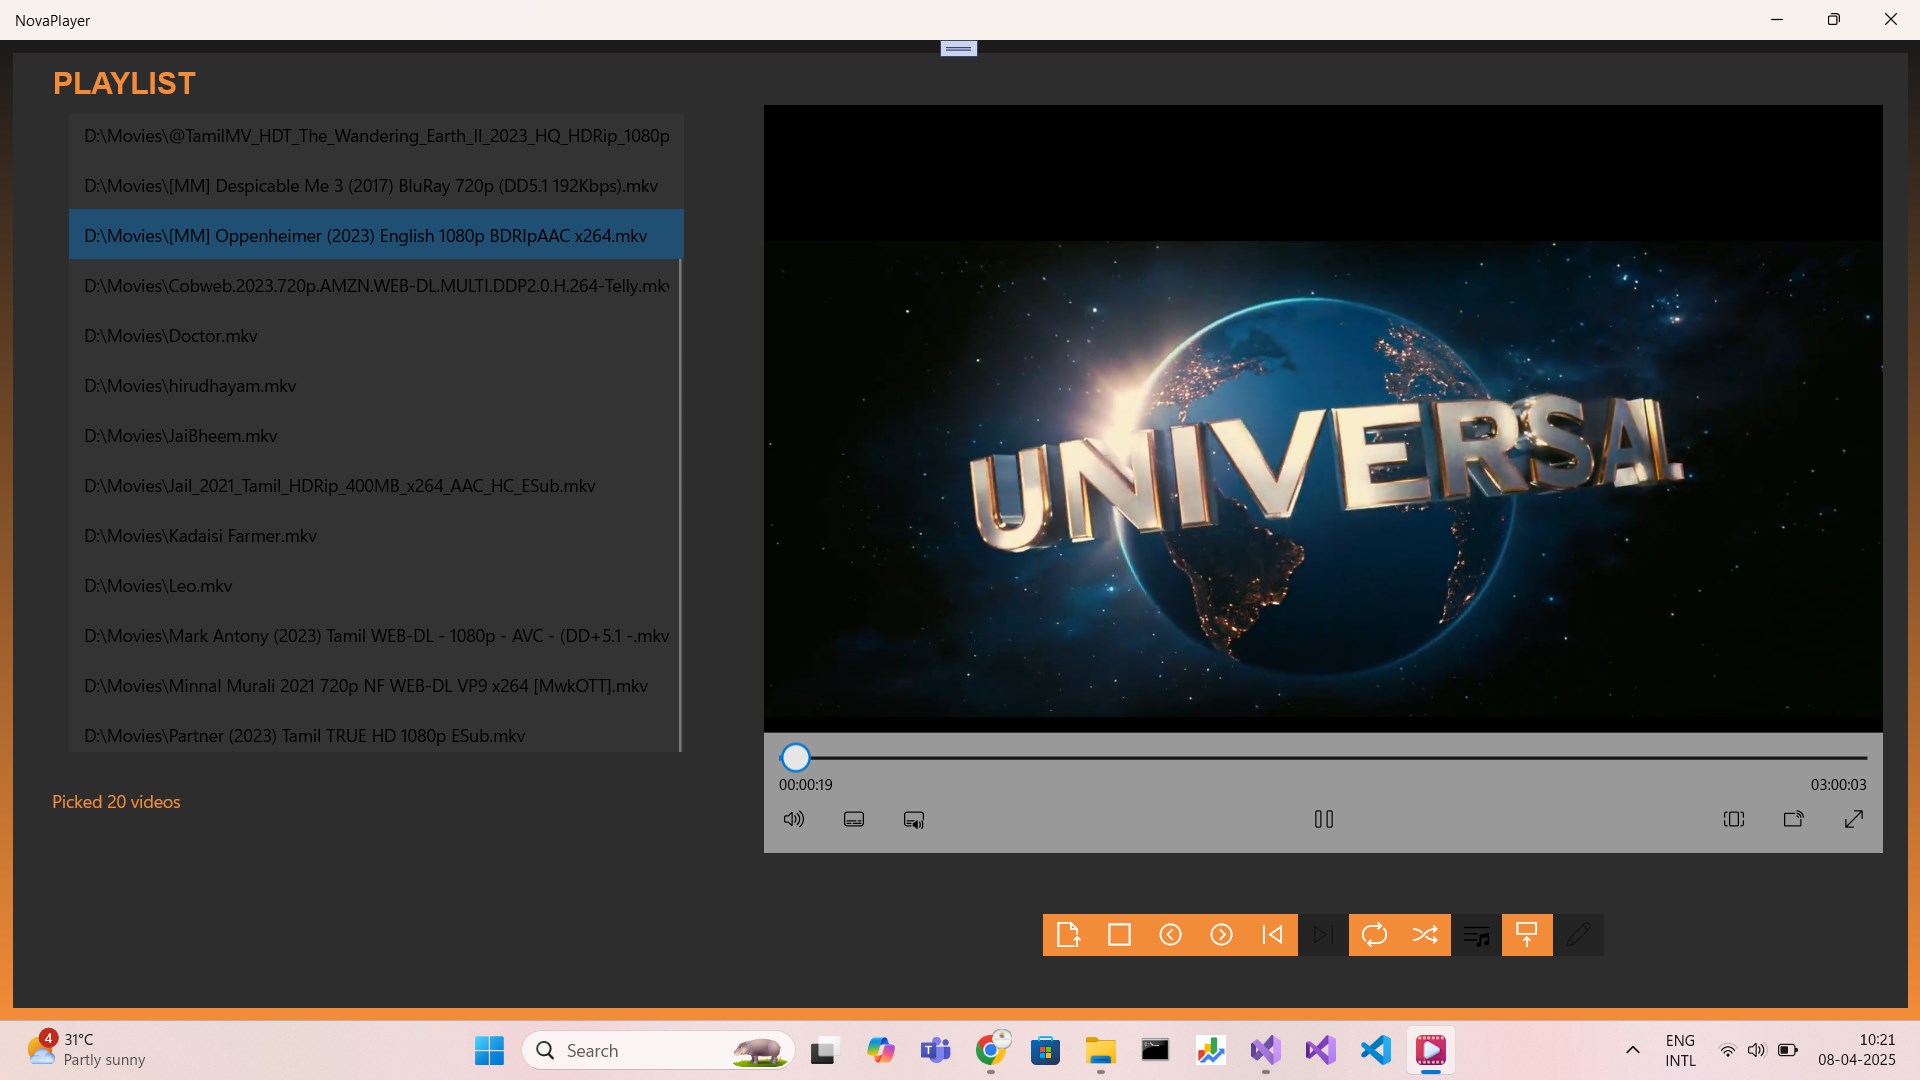
Task: Click the seek bar slider handle
Action: [795, 757]
